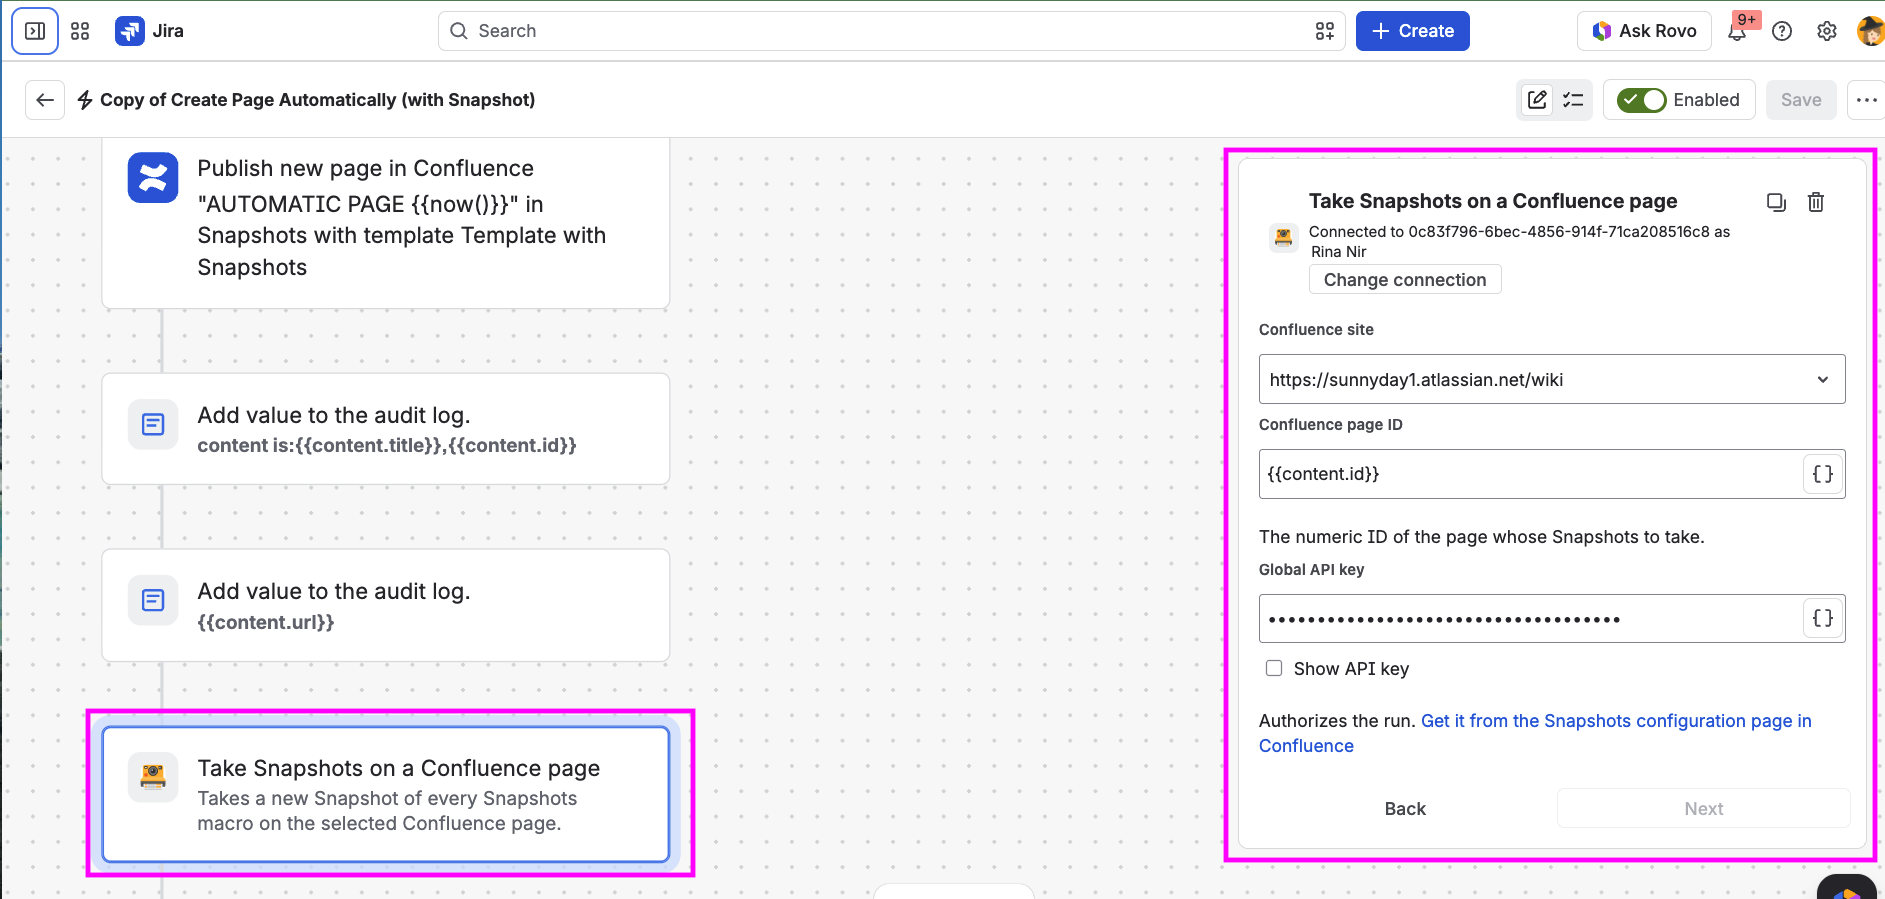Switch to the rule editor view icon
Screen dimensions: 1885x899
click(1537, 100)
